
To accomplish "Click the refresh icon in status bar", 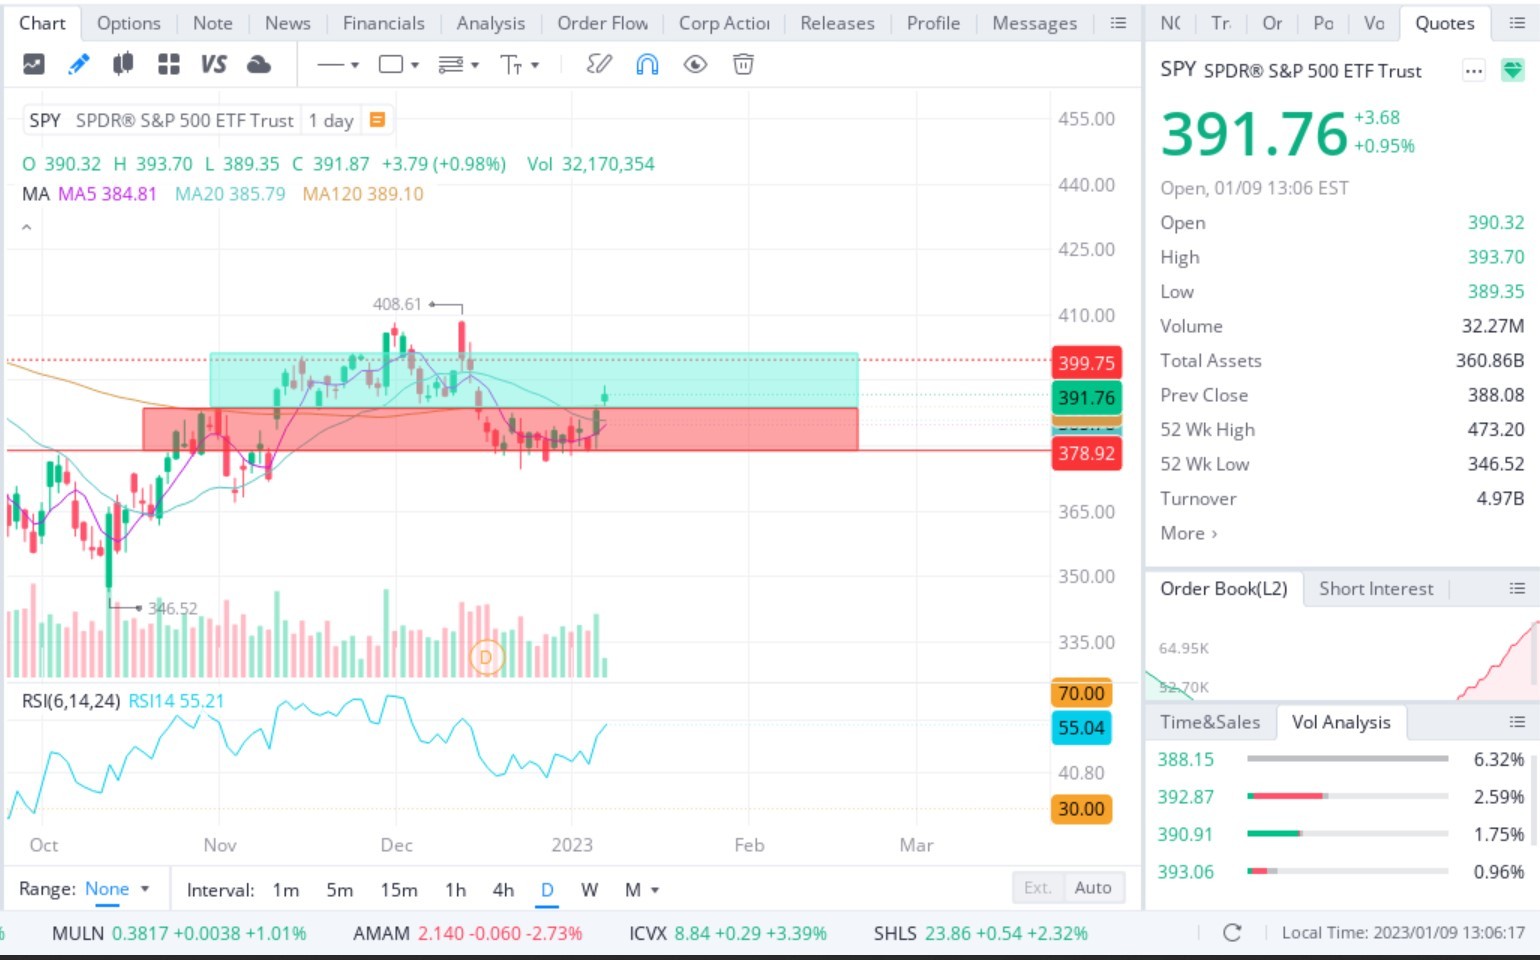I will [x=1232, y=933].
